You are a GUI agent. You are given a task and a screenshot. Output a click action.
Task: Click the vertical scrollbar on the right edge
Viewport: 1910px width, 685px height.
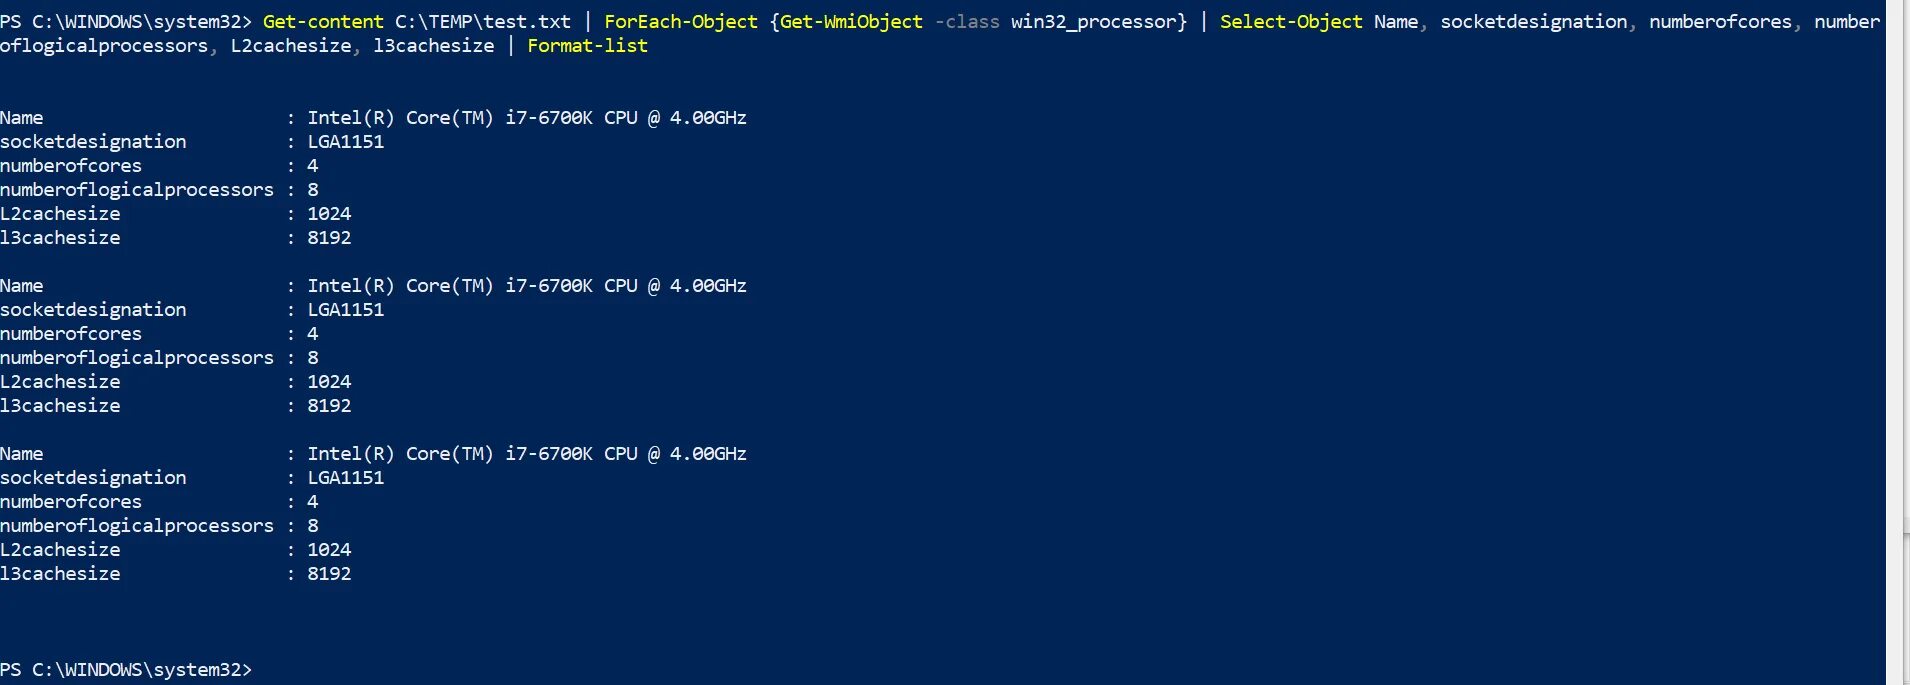click(x=1898, y=342)
